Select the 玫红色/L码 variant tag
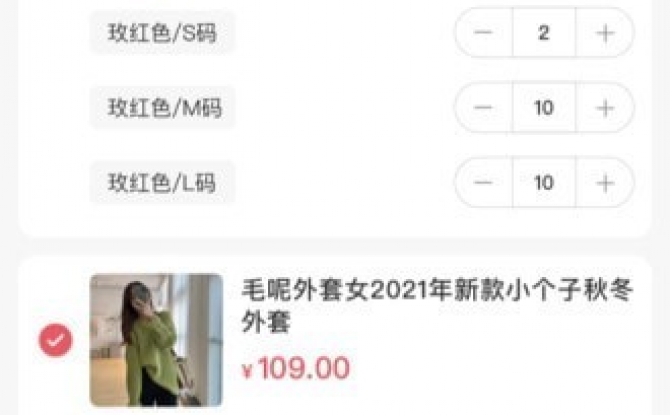This screenshot has height=415, width=670. 162,183
